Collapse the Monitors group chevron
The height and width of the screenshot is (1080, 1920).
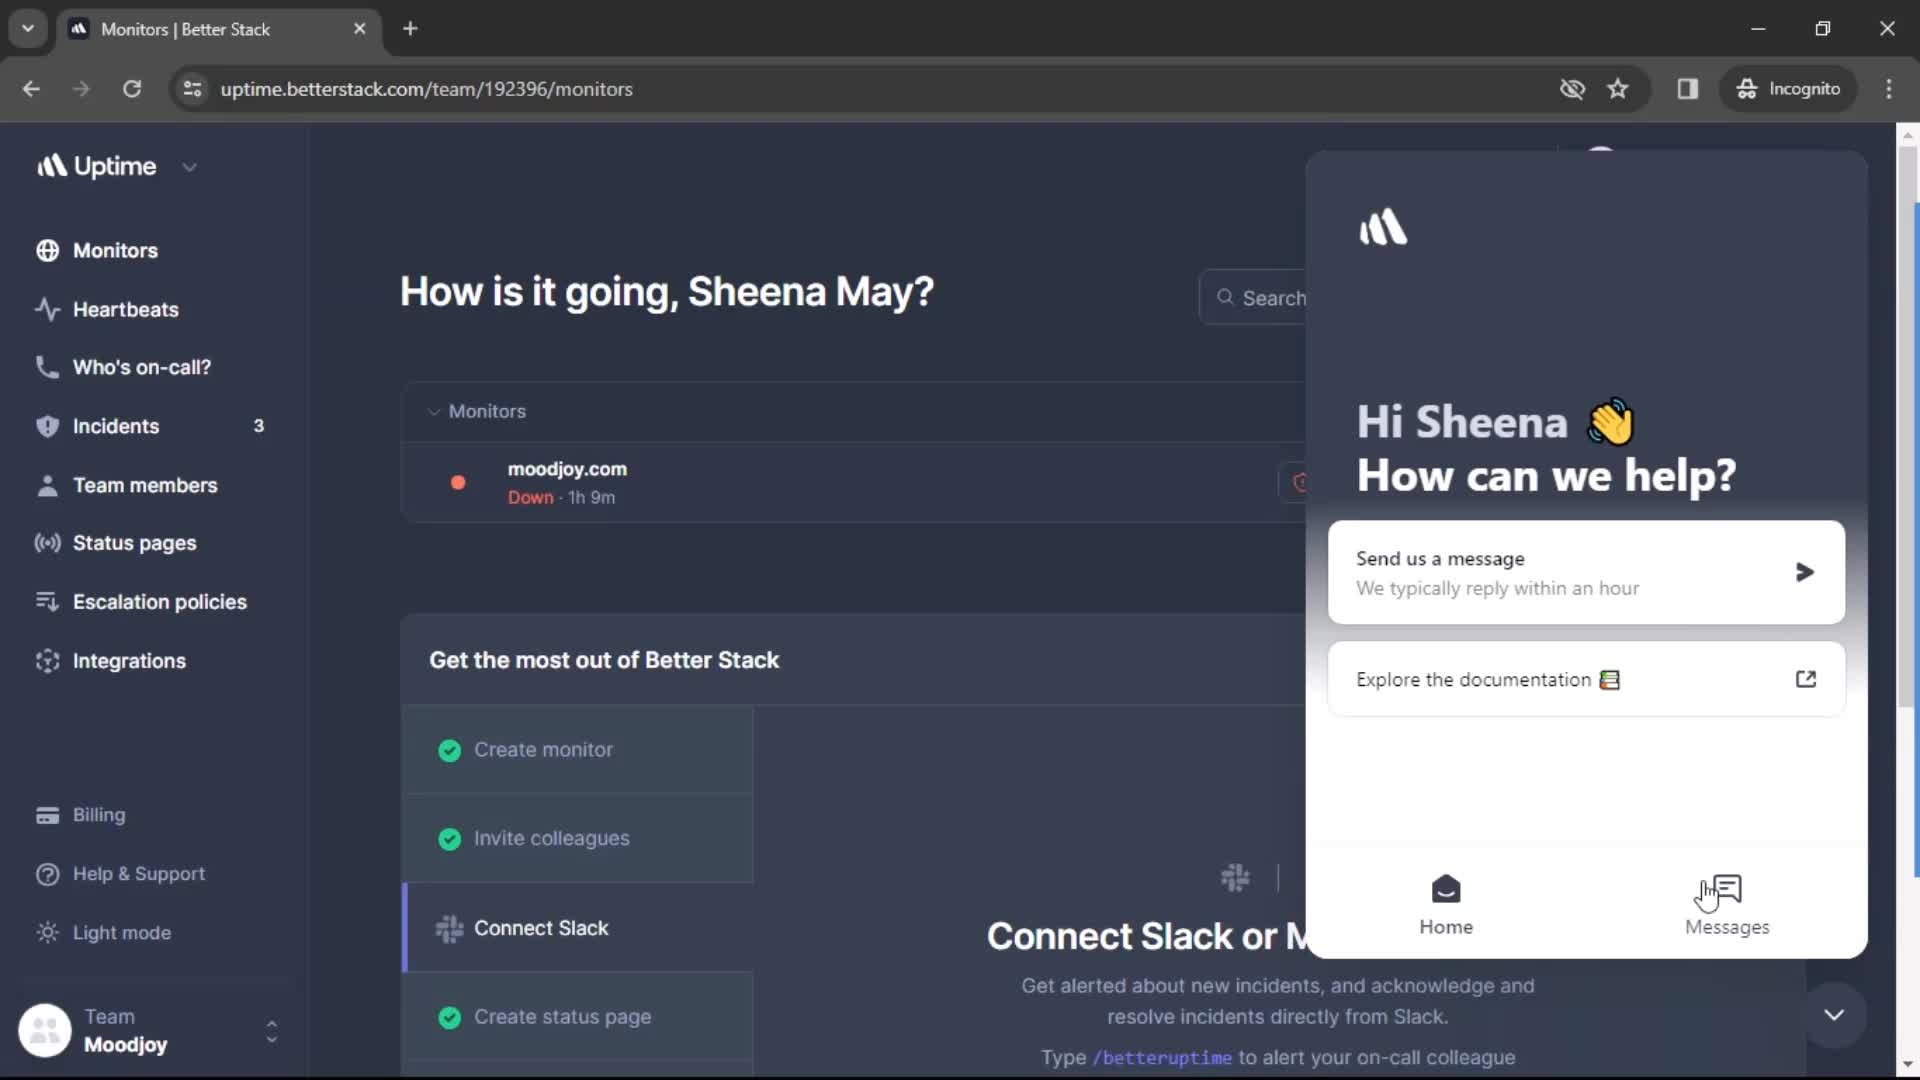tap(433, 412)
